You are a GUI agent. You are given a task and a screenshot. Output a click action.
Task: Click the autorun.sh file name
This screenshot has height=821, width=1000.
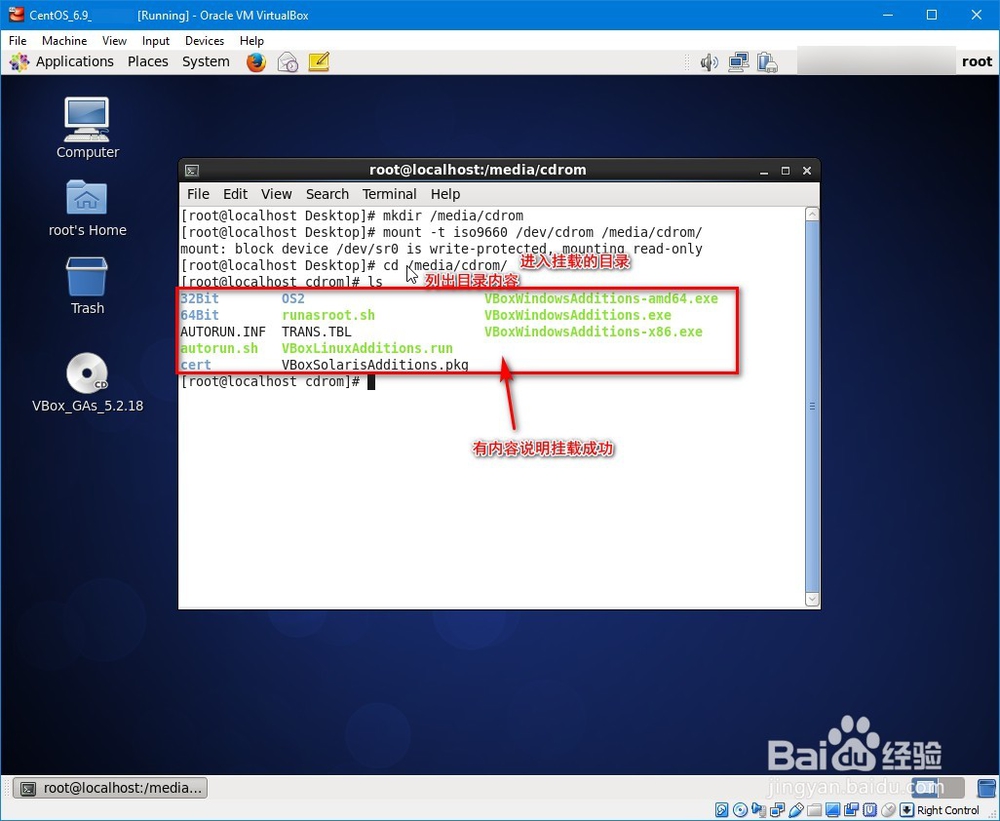coord(219,348)
